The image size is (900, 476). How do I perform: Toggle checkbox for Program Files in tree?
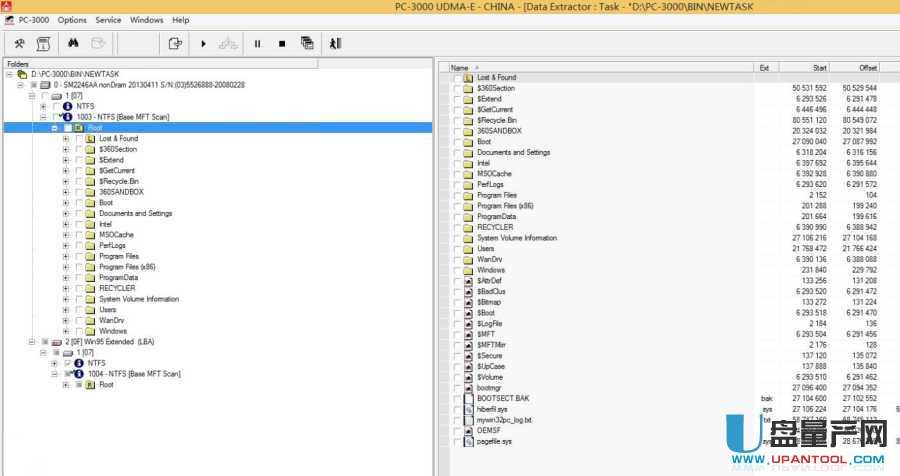[79, 256]
